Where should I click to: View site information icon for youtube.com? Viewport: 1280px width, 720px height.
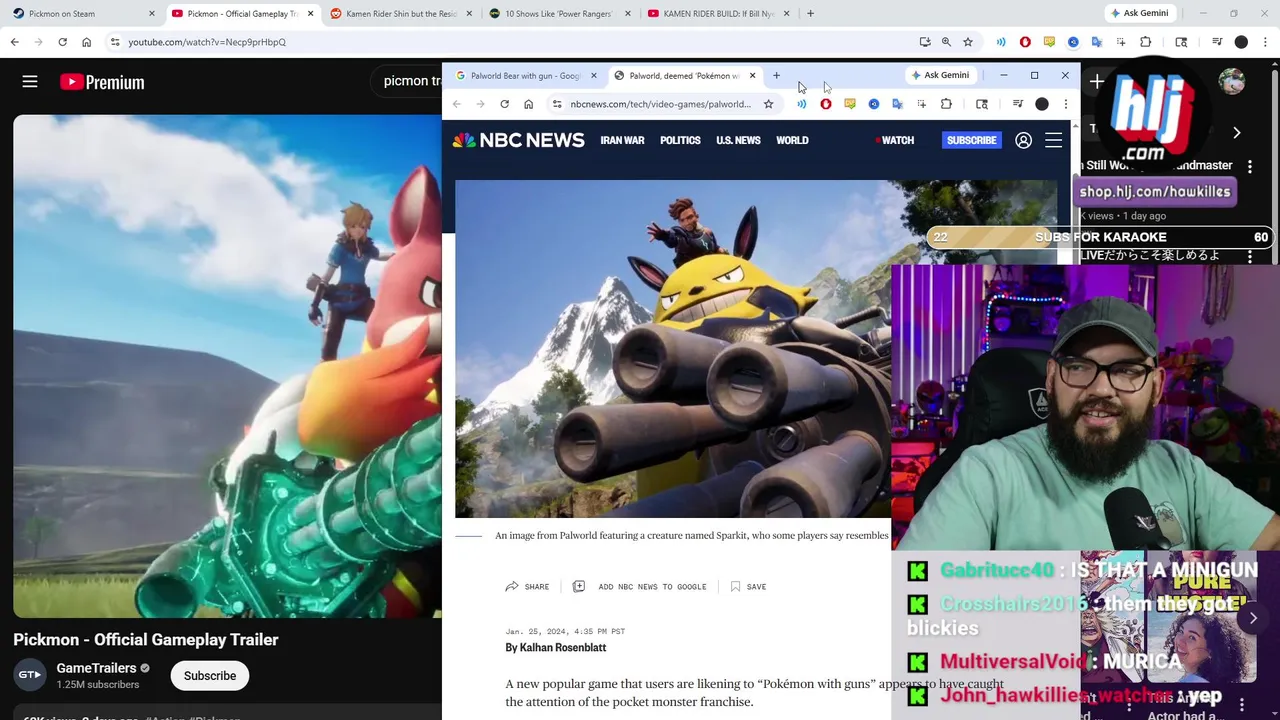(x=115, y=42)
